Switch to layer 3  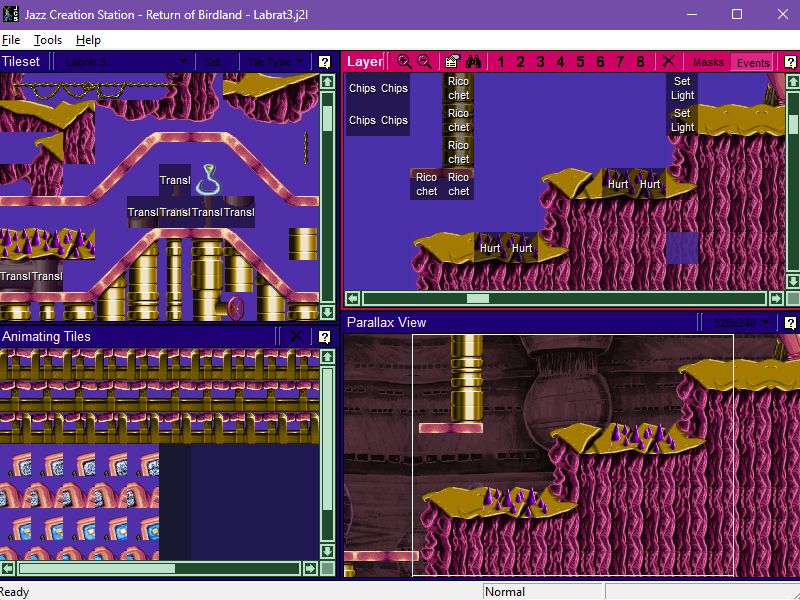tap(540, 62)
